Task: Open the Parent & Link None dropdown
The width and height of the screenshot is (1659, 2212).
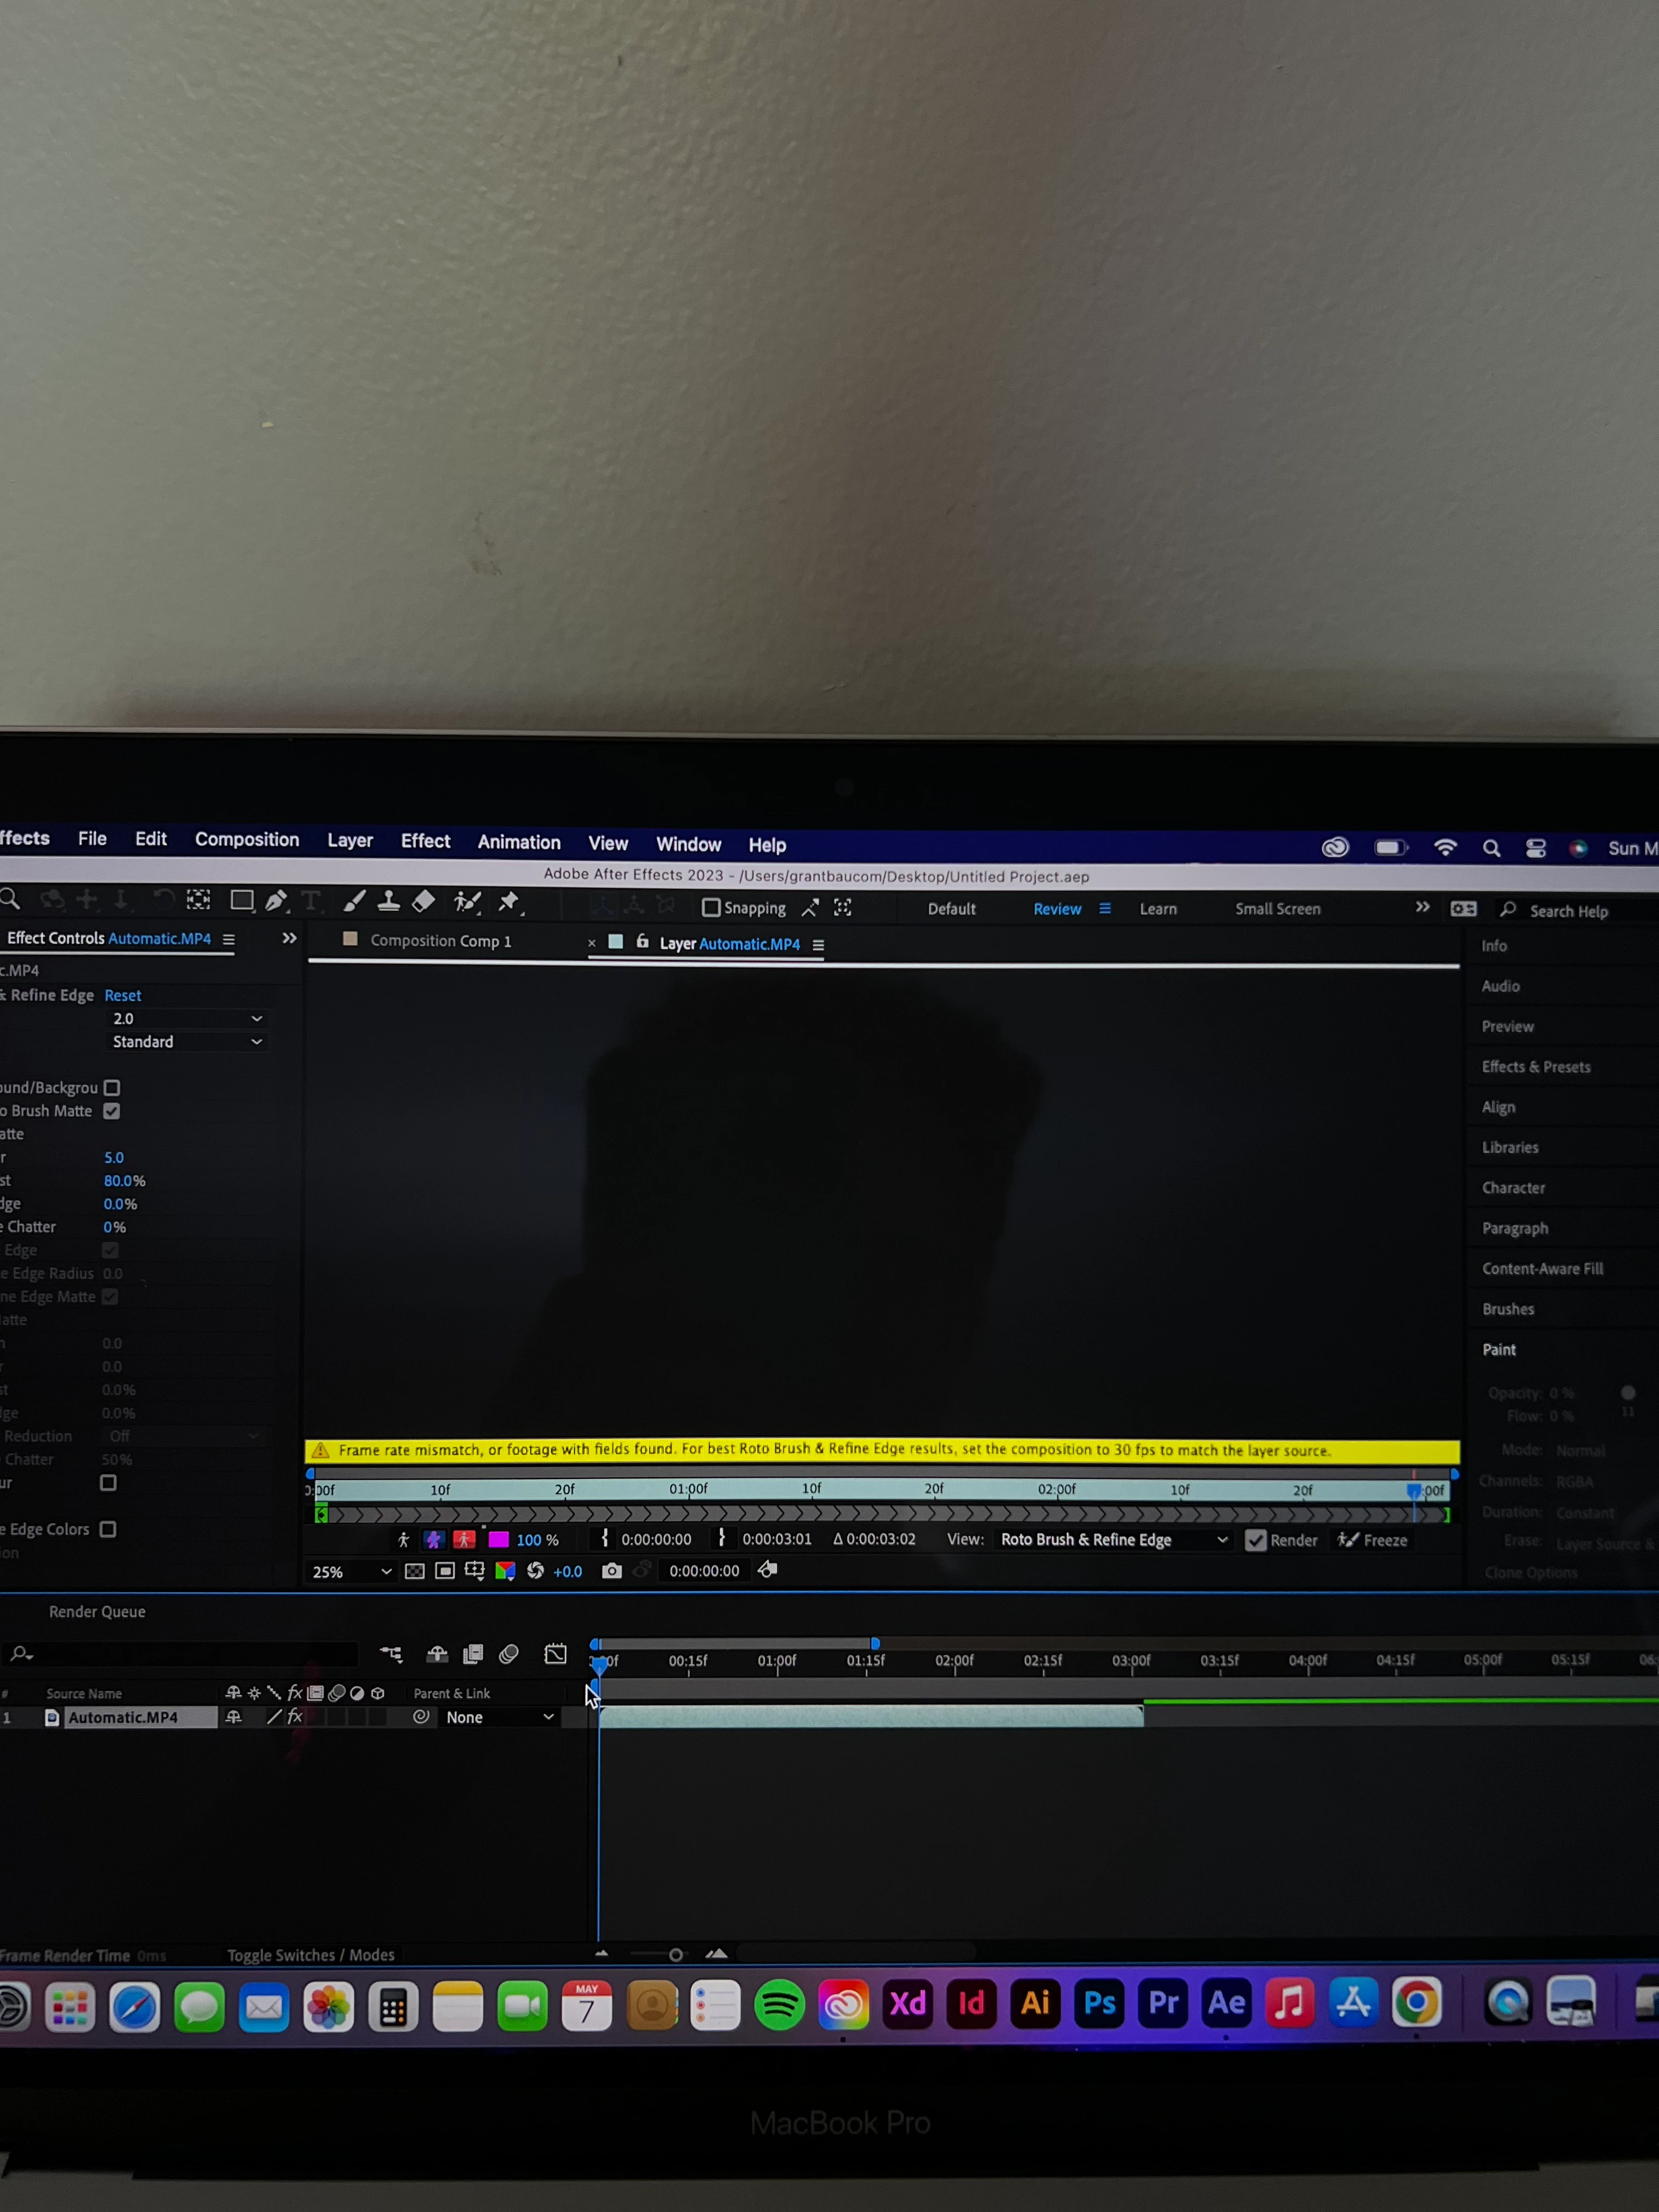Action: pyautogui.click(x=499, y=1717)
